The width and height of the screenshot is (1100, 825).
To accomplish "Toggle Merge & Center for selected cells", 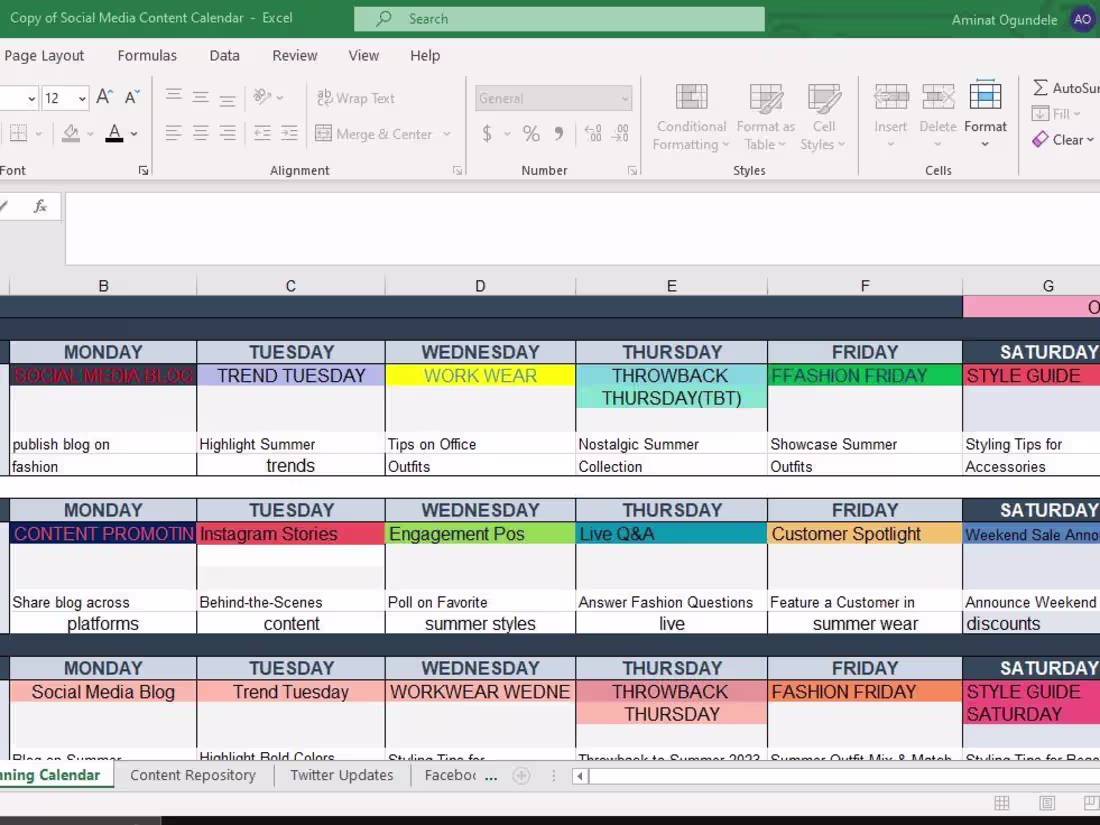I will (x=376, y=133).
